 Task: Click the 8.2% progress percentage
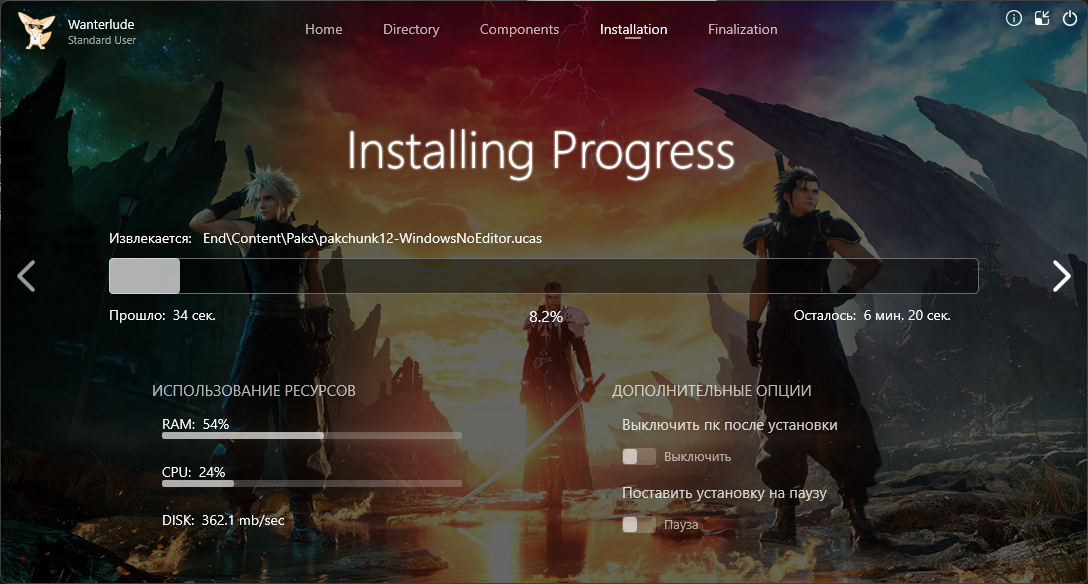tap(545, 316)
